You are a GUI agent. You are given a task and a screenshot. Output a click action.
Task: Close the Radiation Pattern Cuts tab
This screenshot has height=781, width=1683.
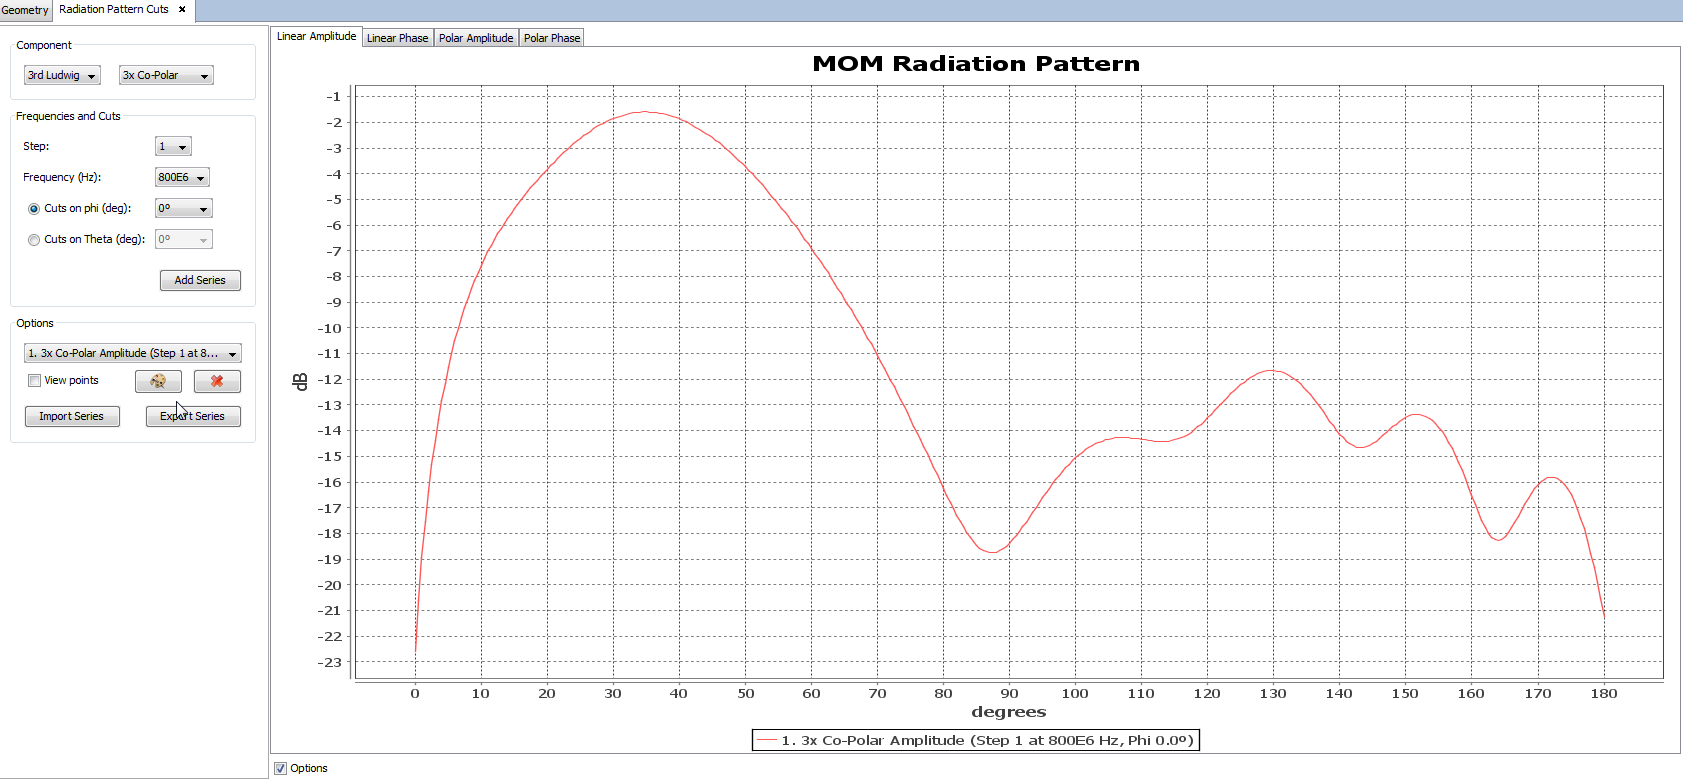pos(182,9)
